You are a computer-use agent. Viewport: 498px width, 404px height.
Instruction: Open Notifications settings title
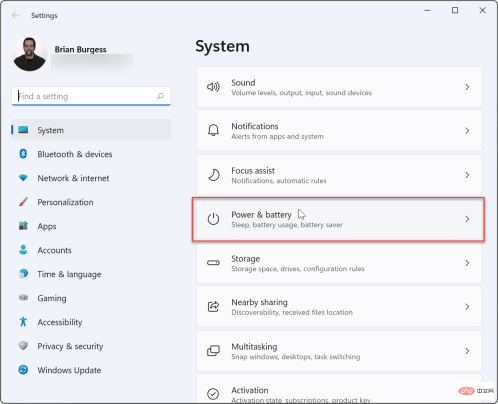255,126
